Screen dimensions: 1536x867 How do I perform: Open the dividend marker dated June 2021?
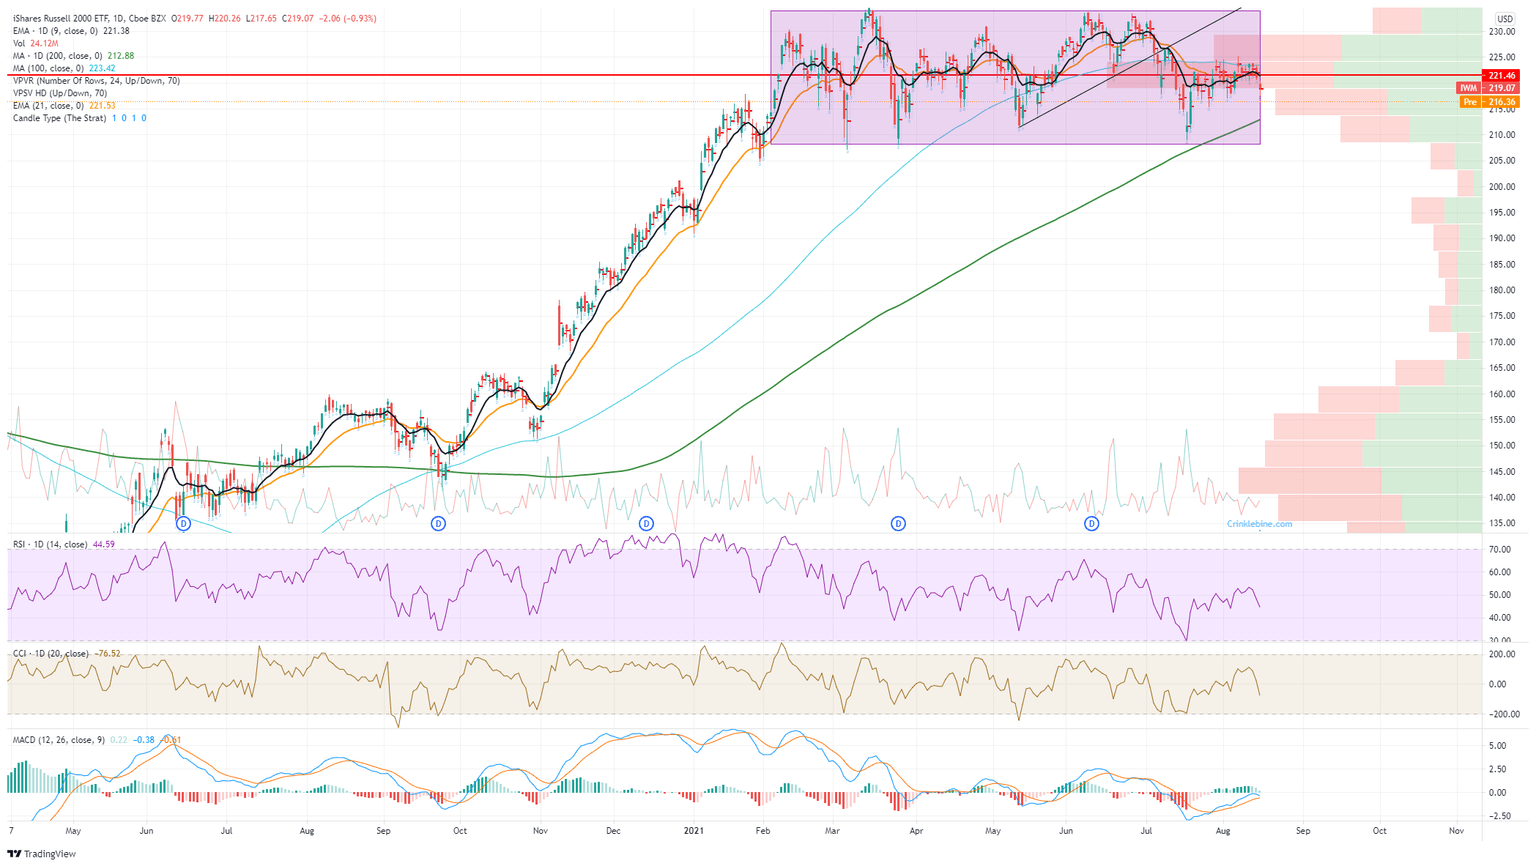pos(1092,523)
